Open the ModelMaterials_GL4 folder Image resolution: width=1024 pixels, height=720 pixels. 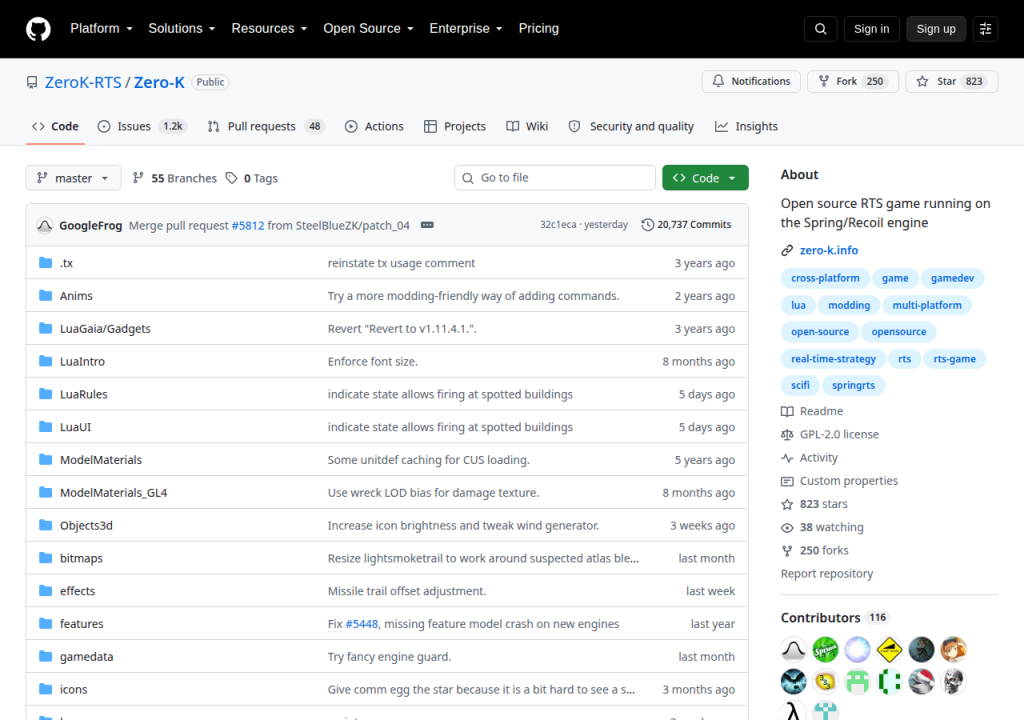pyautogui.click(x=114, y=493)
